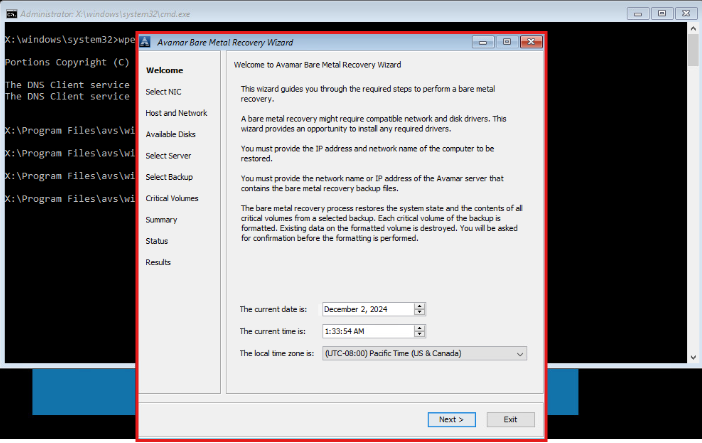
Task: Click cmd window scrollbar up arrow
Action: click(693, 28)
